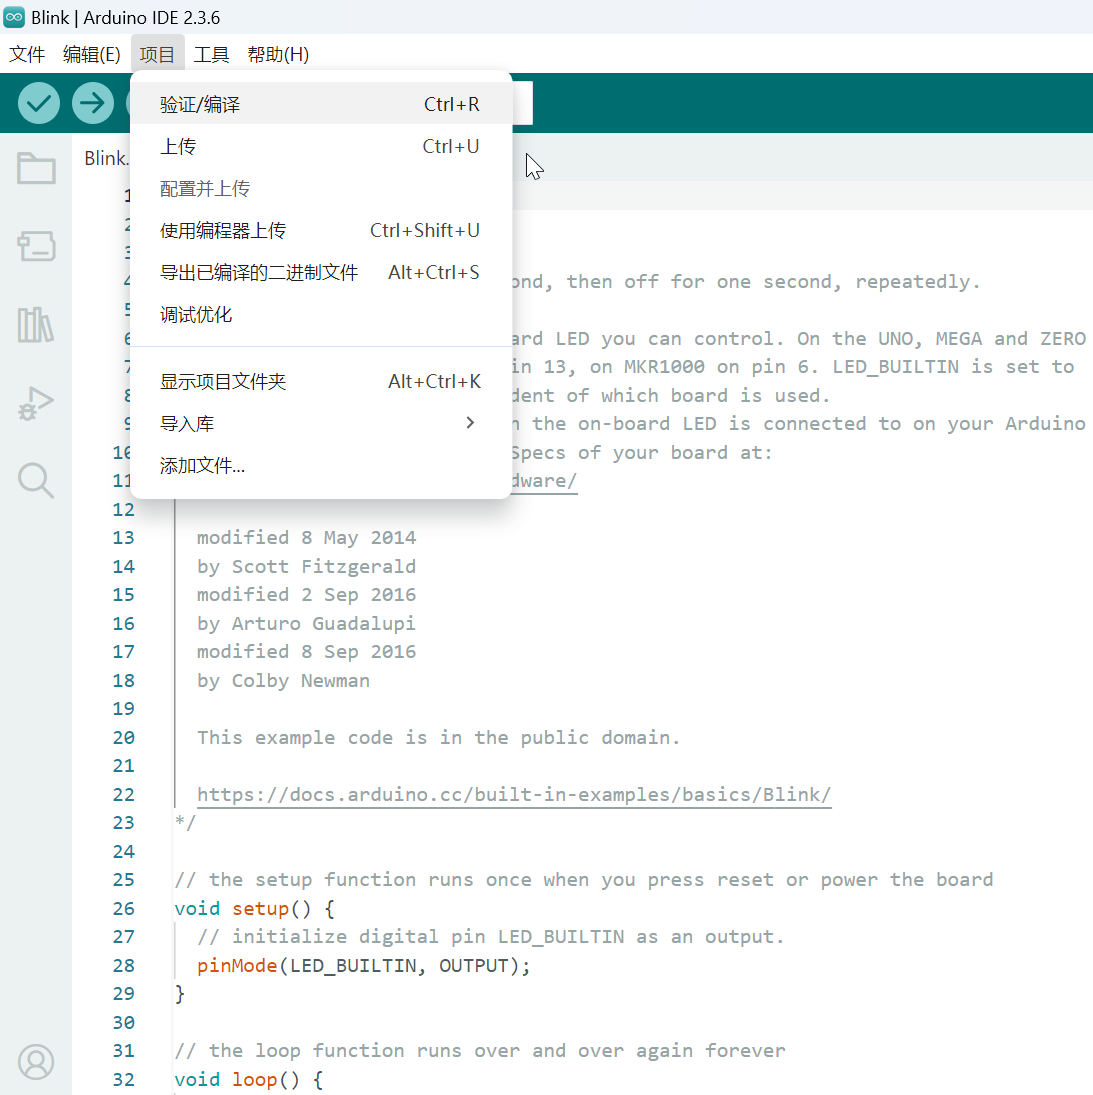Click the Verify checkmark toolbar icon
This screenshot has width=1093, height=1095.
(x=39, y=103)
